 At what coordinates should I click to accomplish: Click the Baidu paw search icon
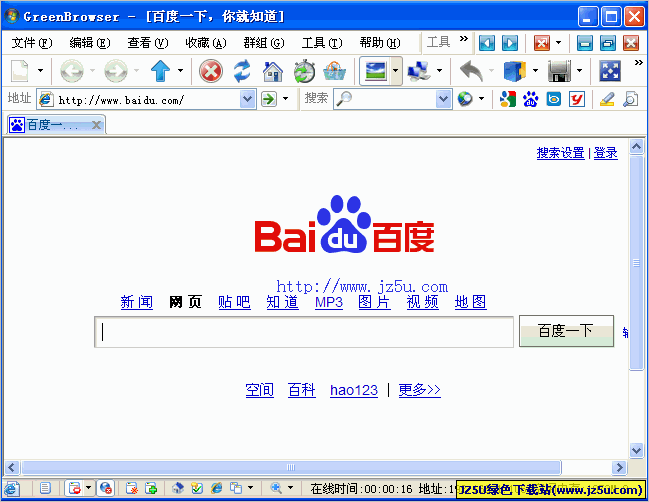click(x=530, y=99)
